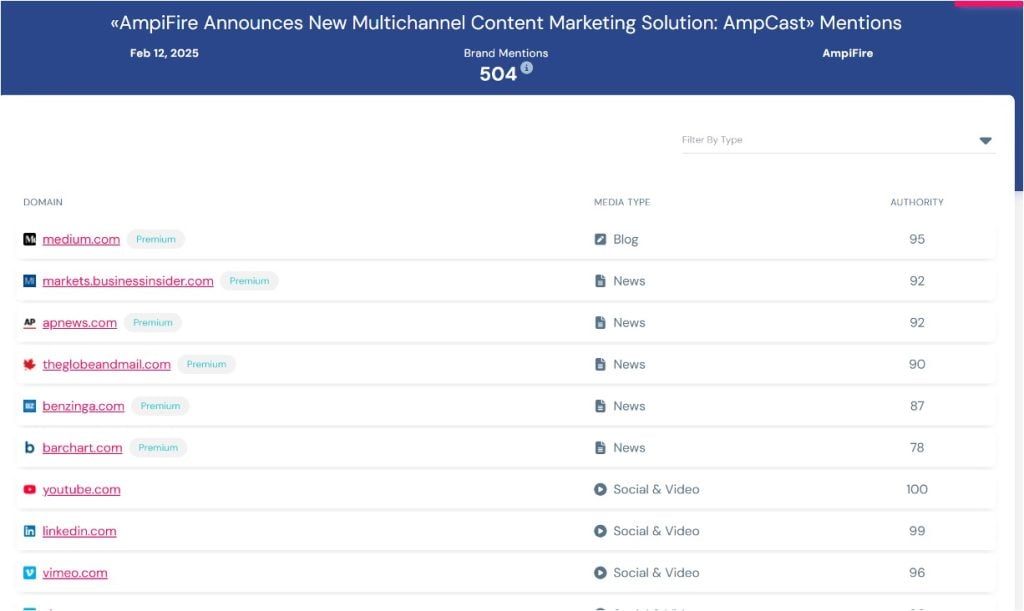Click the Medium favicon icon
Image resolution: width=1024 pixels, height=611 pixels.
[x=29, y=239]
